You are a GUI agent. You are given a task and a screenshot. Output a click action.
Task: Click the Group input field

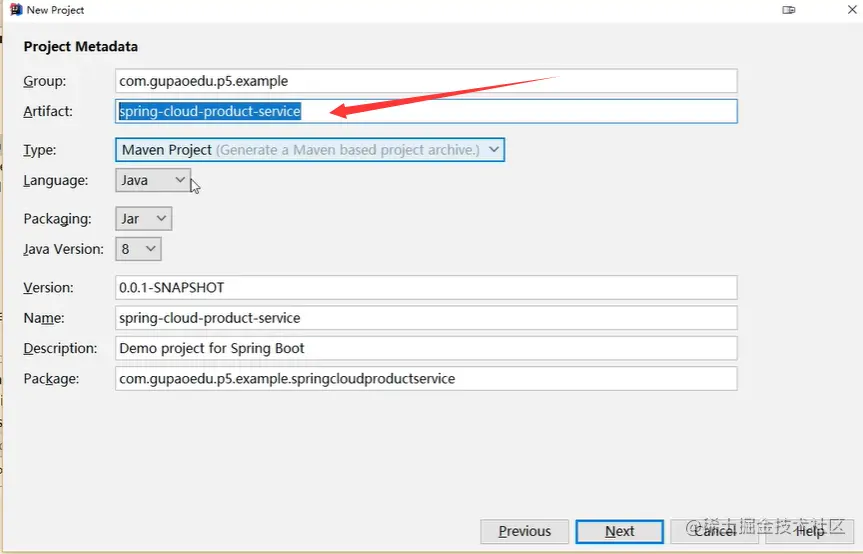tap(426, 81)
